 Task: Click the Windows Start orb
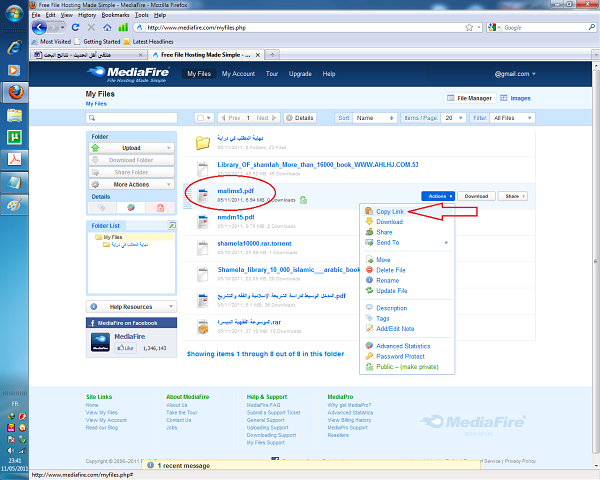coord(14,14)
